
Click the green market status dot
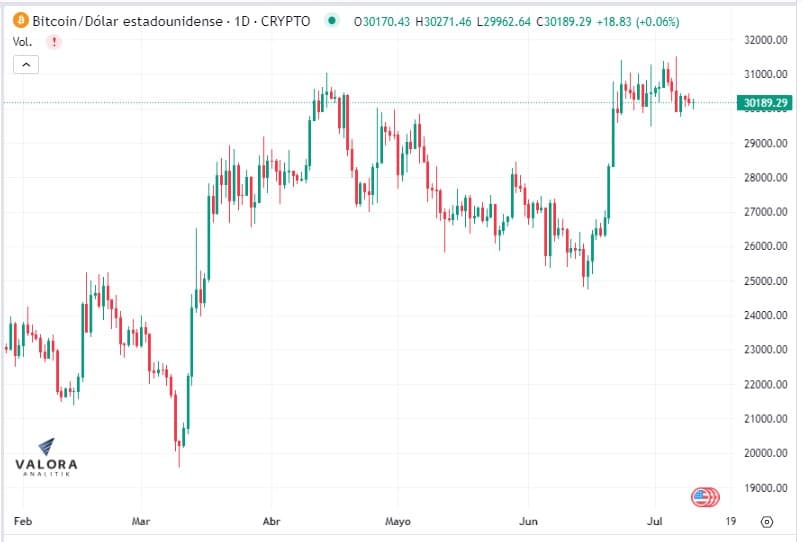[x=331, y=21]
